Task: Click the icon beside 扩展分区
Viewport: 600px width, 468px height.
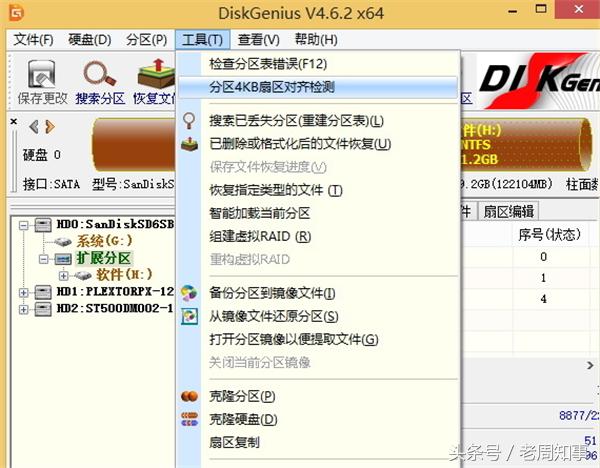Action: pyautogui.click(x=63, y=259)
